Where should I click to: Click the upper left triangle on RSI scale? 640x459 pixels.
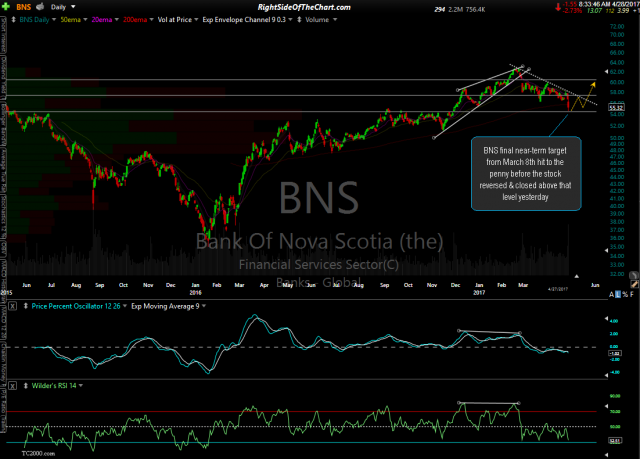click(x=606, y=406)
